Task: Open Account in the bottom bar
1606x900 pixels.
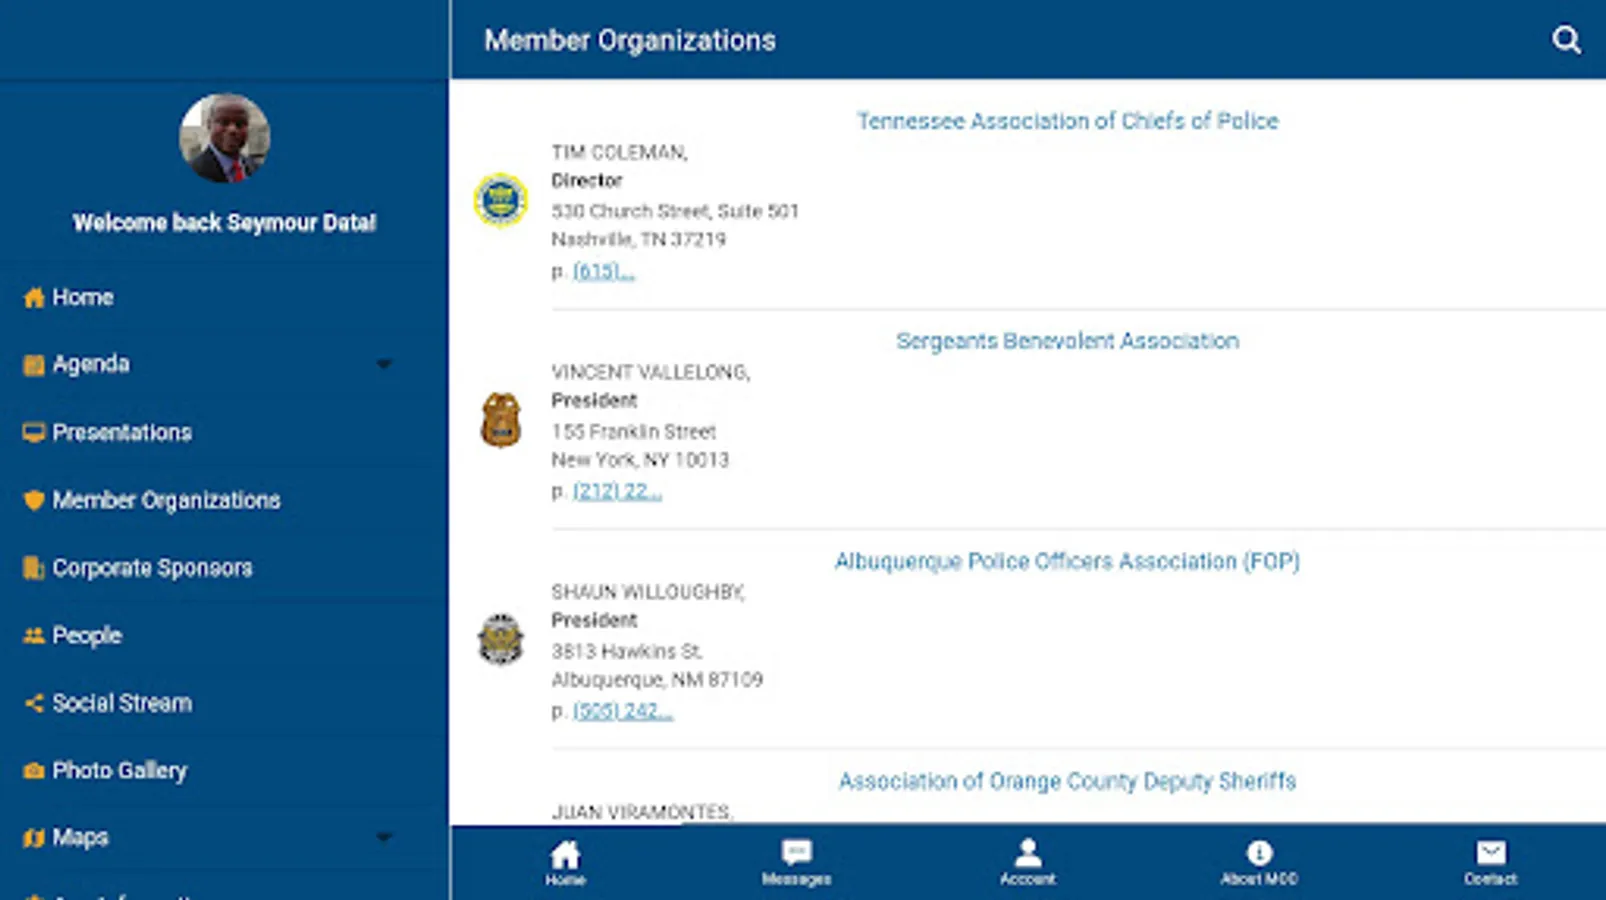Action: coord(1027,863)
